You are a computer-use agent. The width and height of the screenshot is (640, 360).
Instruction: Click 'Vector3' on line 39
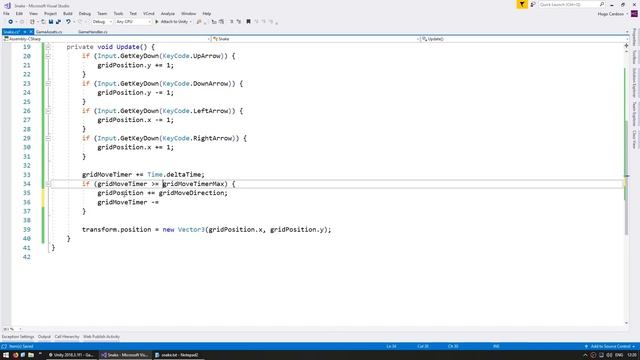(x=191, y=230)
